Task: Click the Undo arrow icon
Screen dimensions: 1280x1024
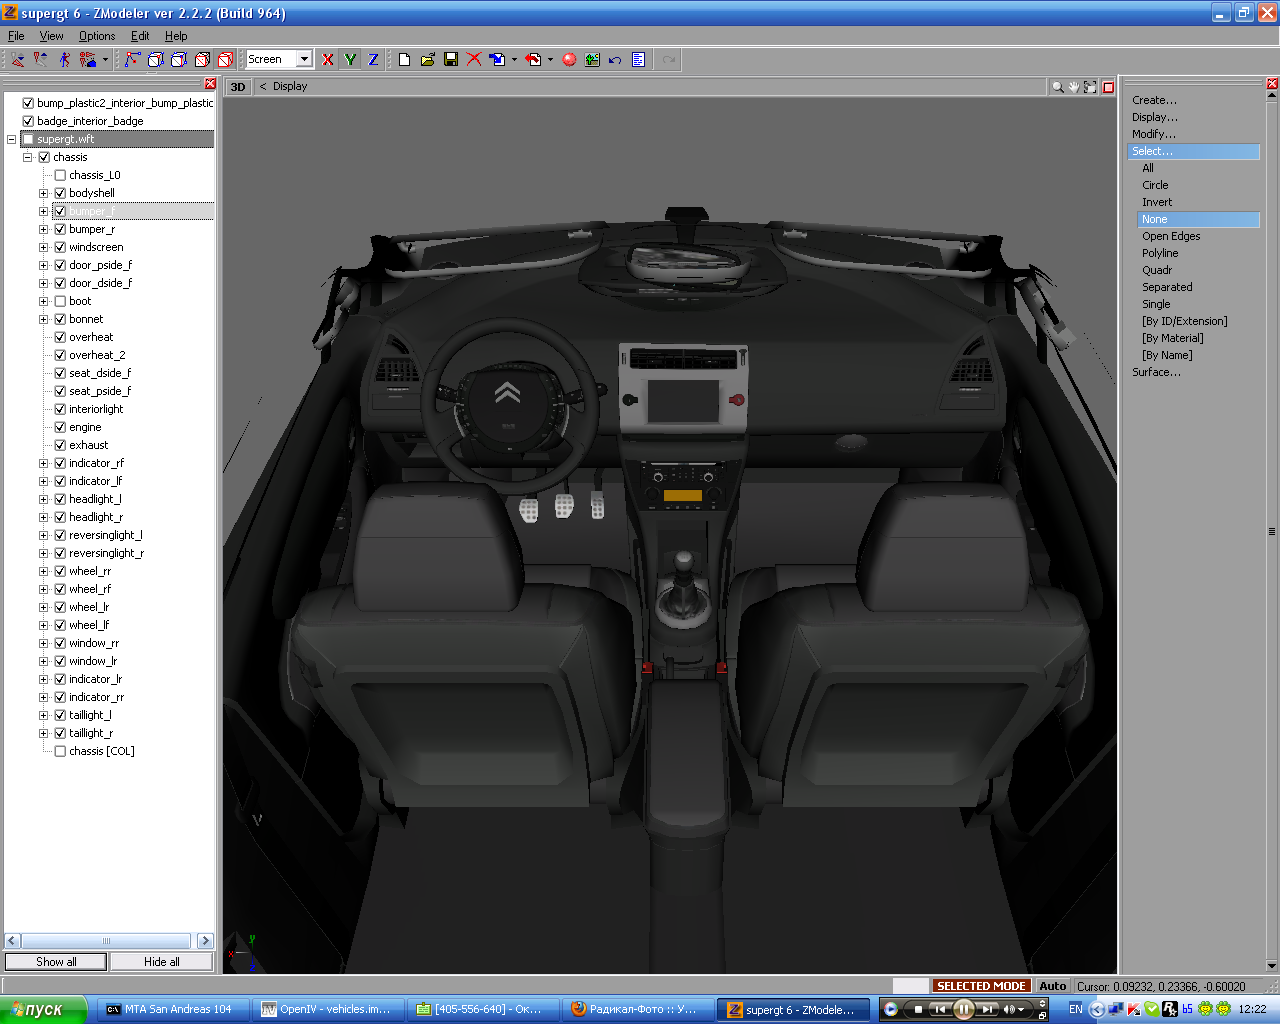Action: (615, 60)
